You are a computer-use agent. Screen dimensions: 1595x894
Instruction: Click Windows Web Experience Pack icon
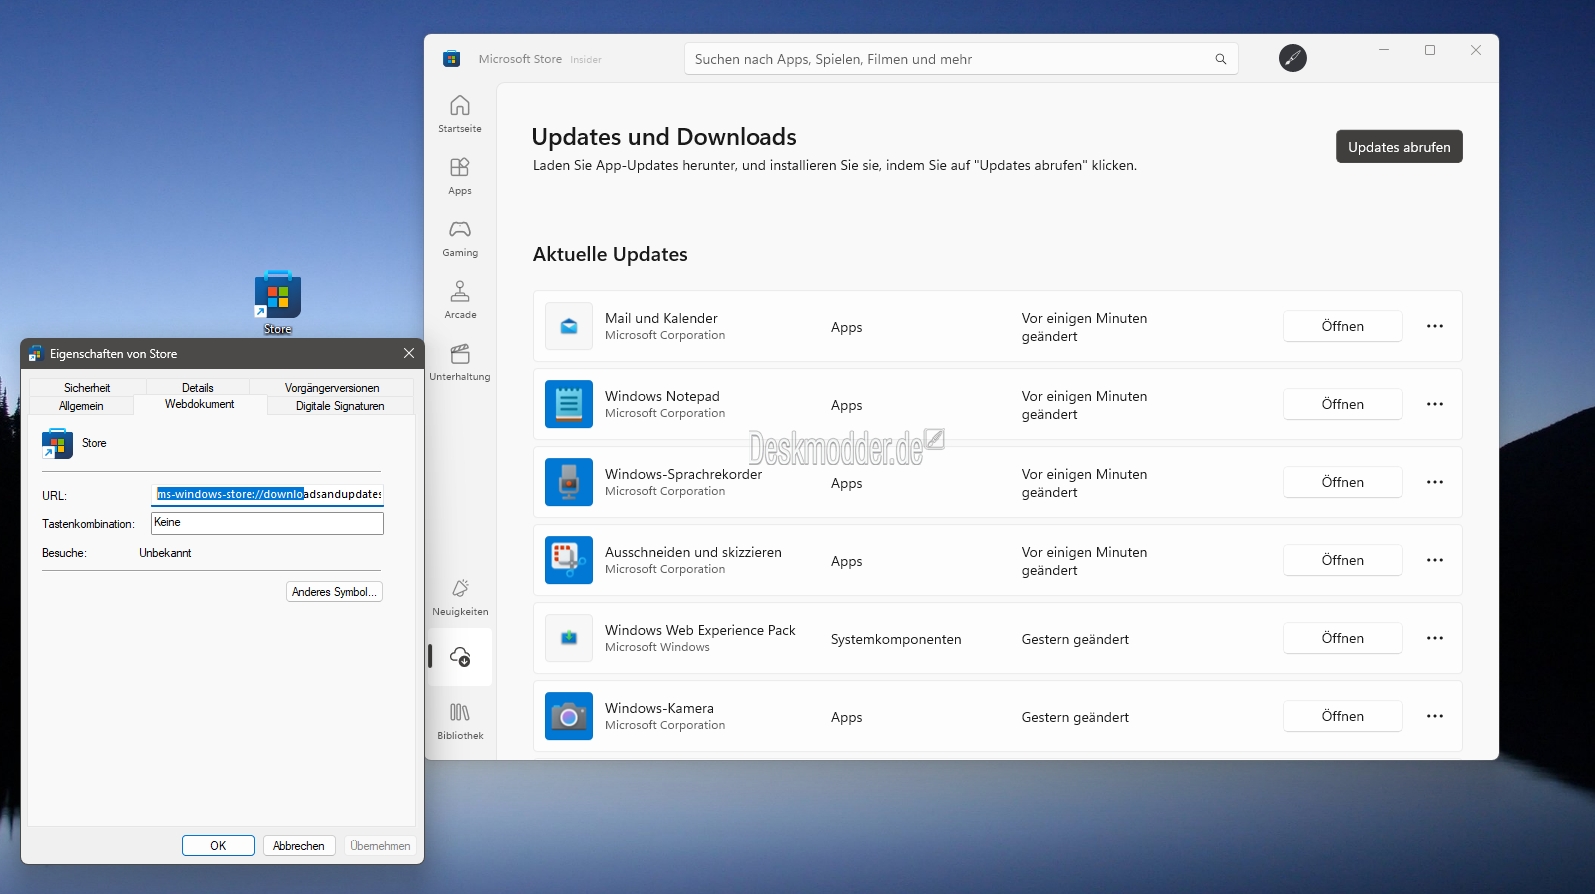pos(569,638)
